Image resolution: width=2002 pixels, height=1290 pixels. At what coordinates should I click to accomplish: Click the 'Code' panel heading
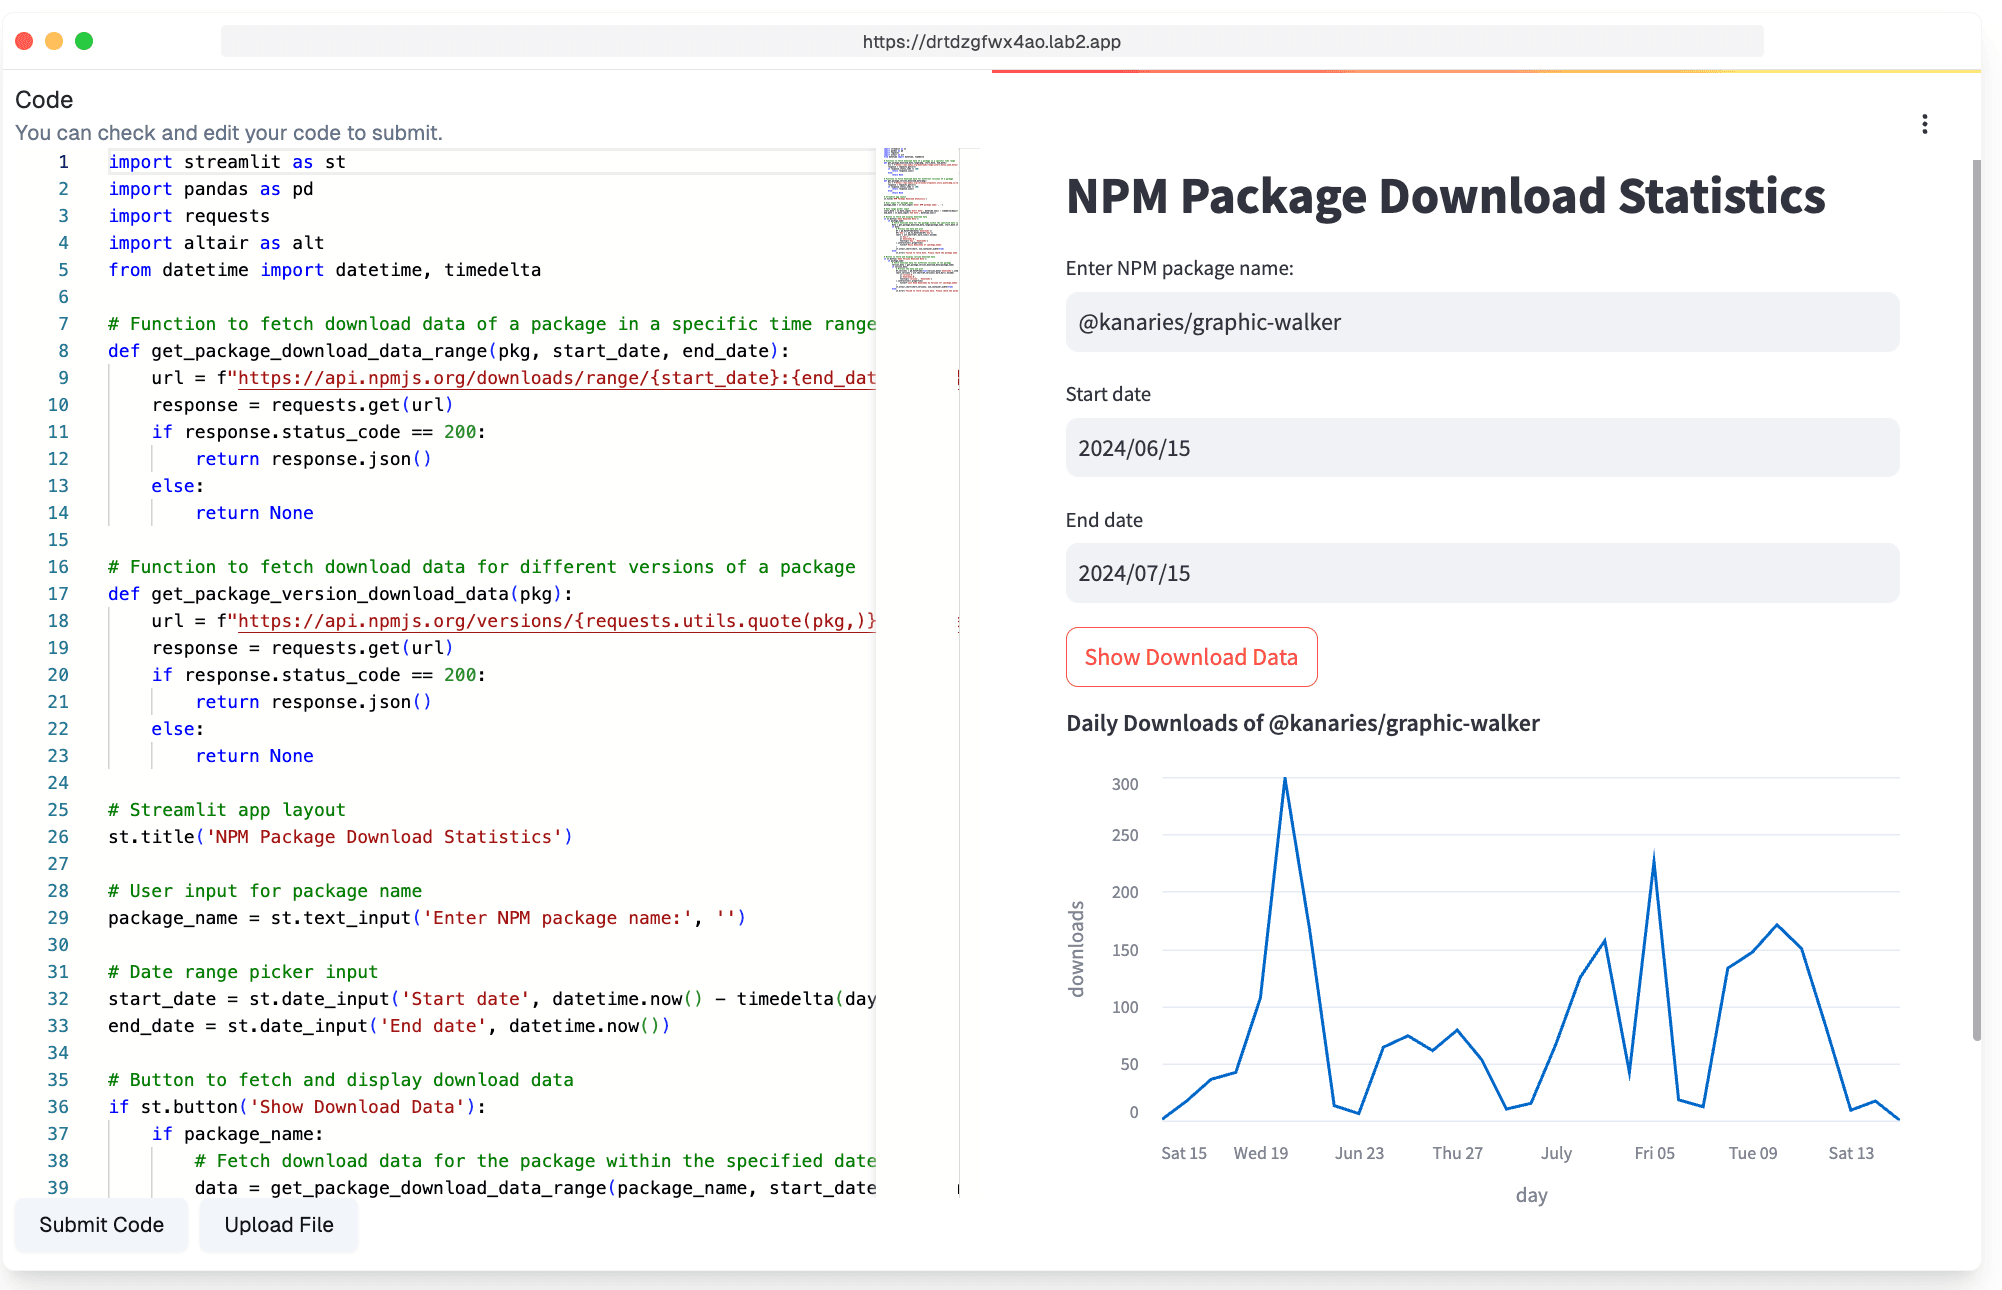point(44,100)
